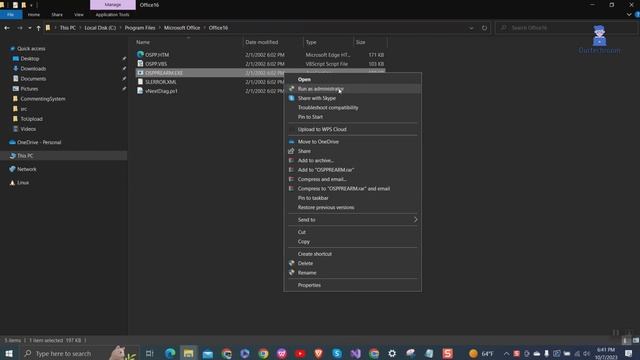
Task: Choose Add to archive...
Action: pos(352,160)
